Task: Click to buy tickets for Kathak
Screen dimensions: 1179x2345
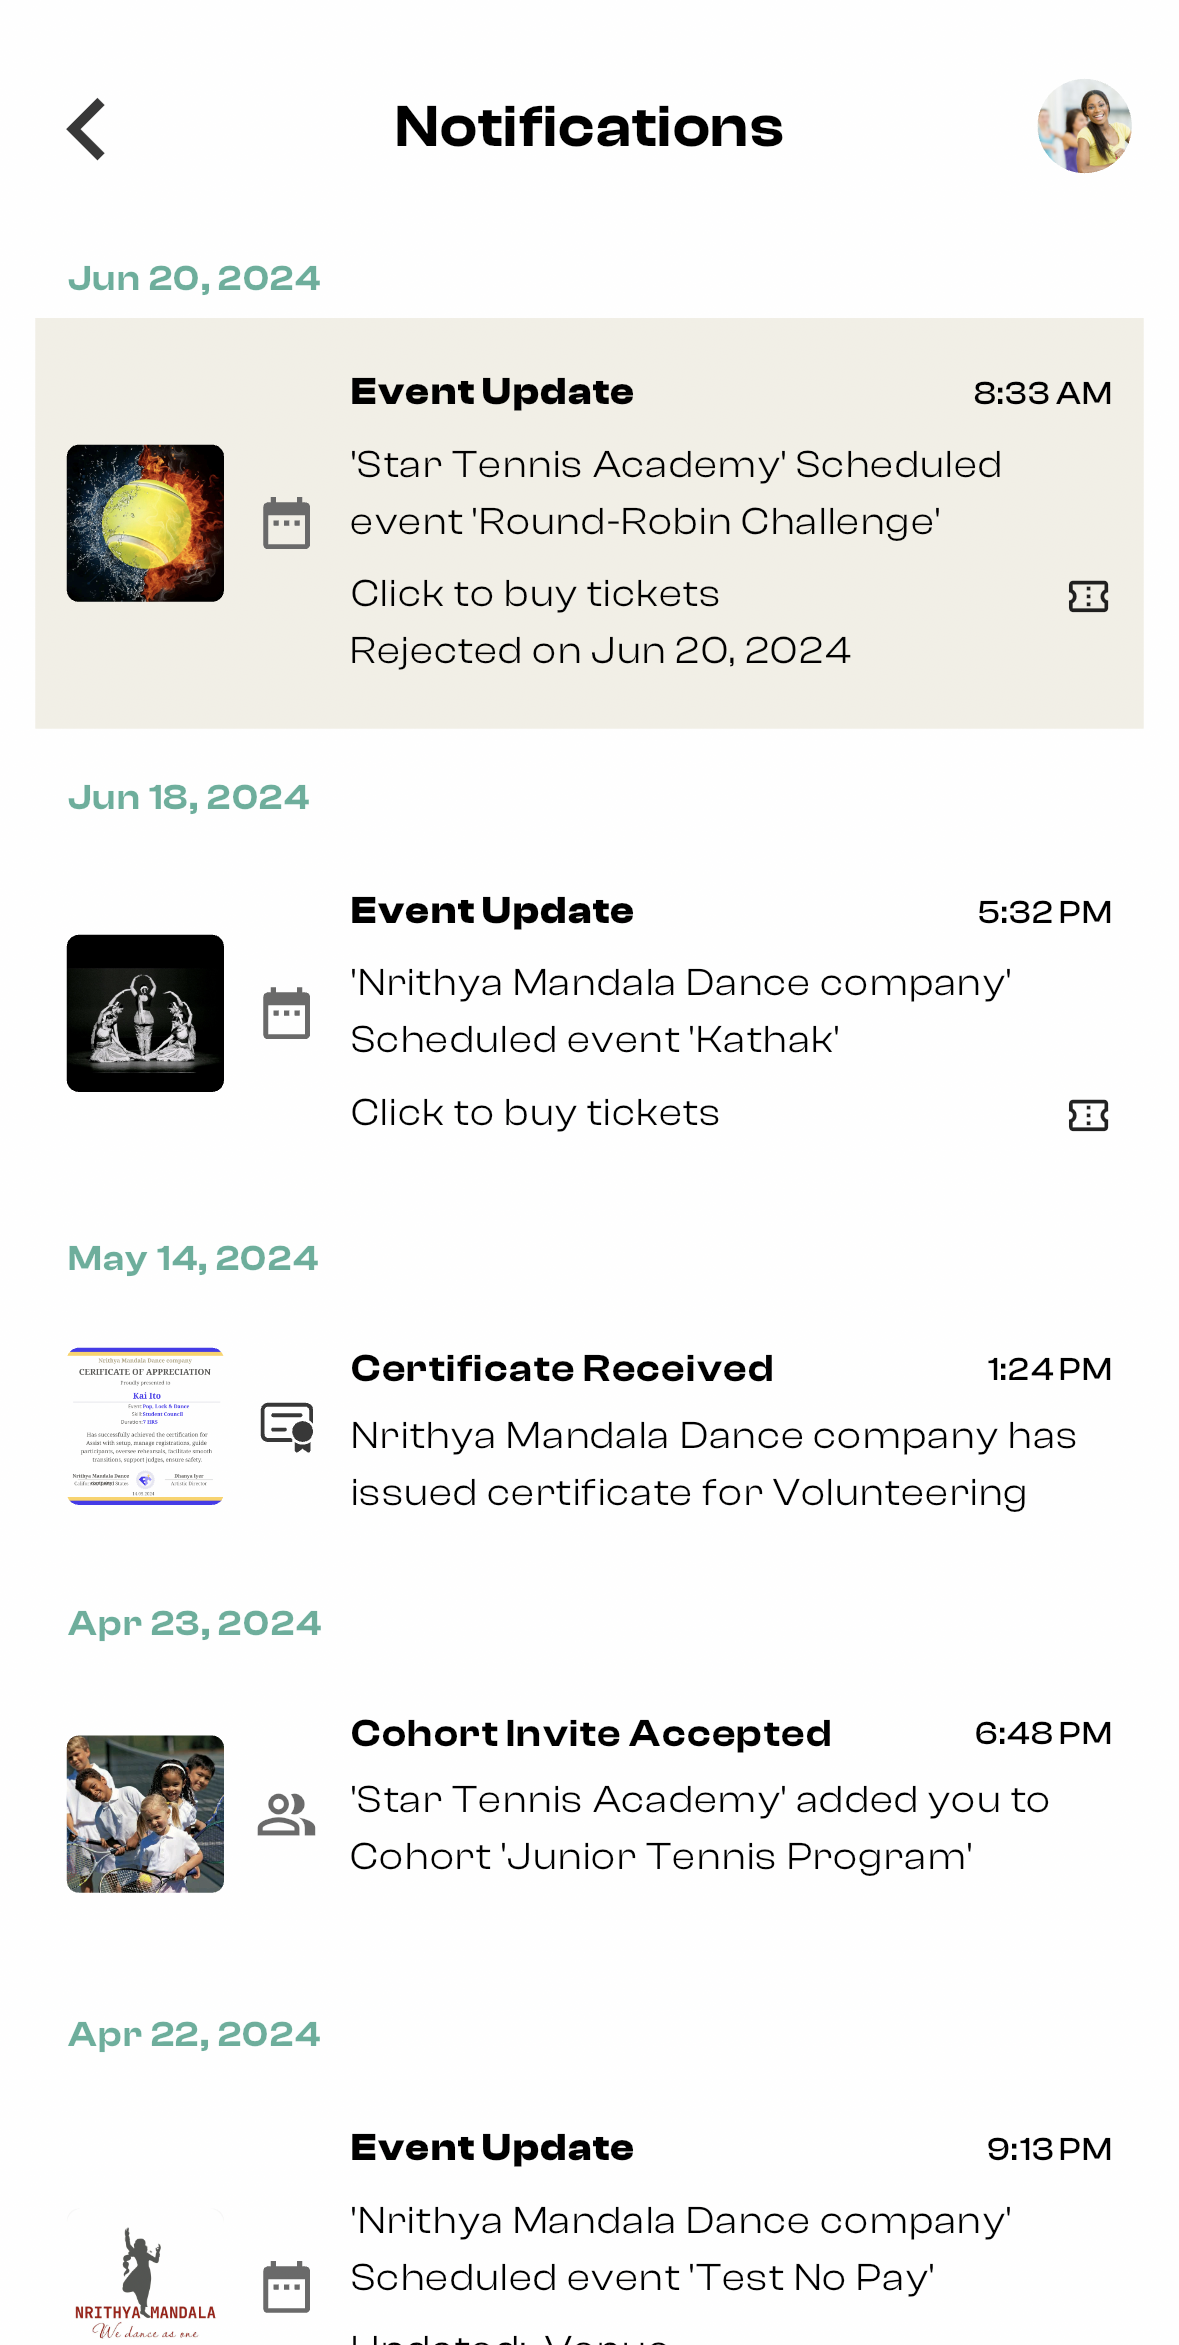Action: pyautogui.click(x=535, y=1113)
